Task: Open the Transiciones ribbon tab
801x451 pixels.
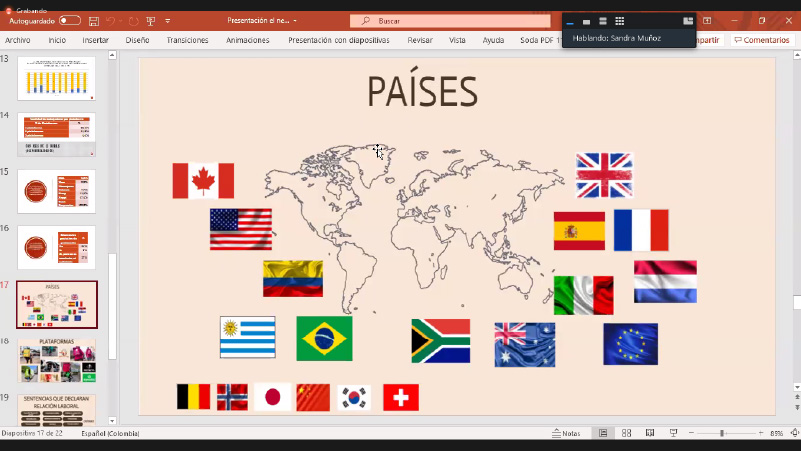Action: click(188, 40)
